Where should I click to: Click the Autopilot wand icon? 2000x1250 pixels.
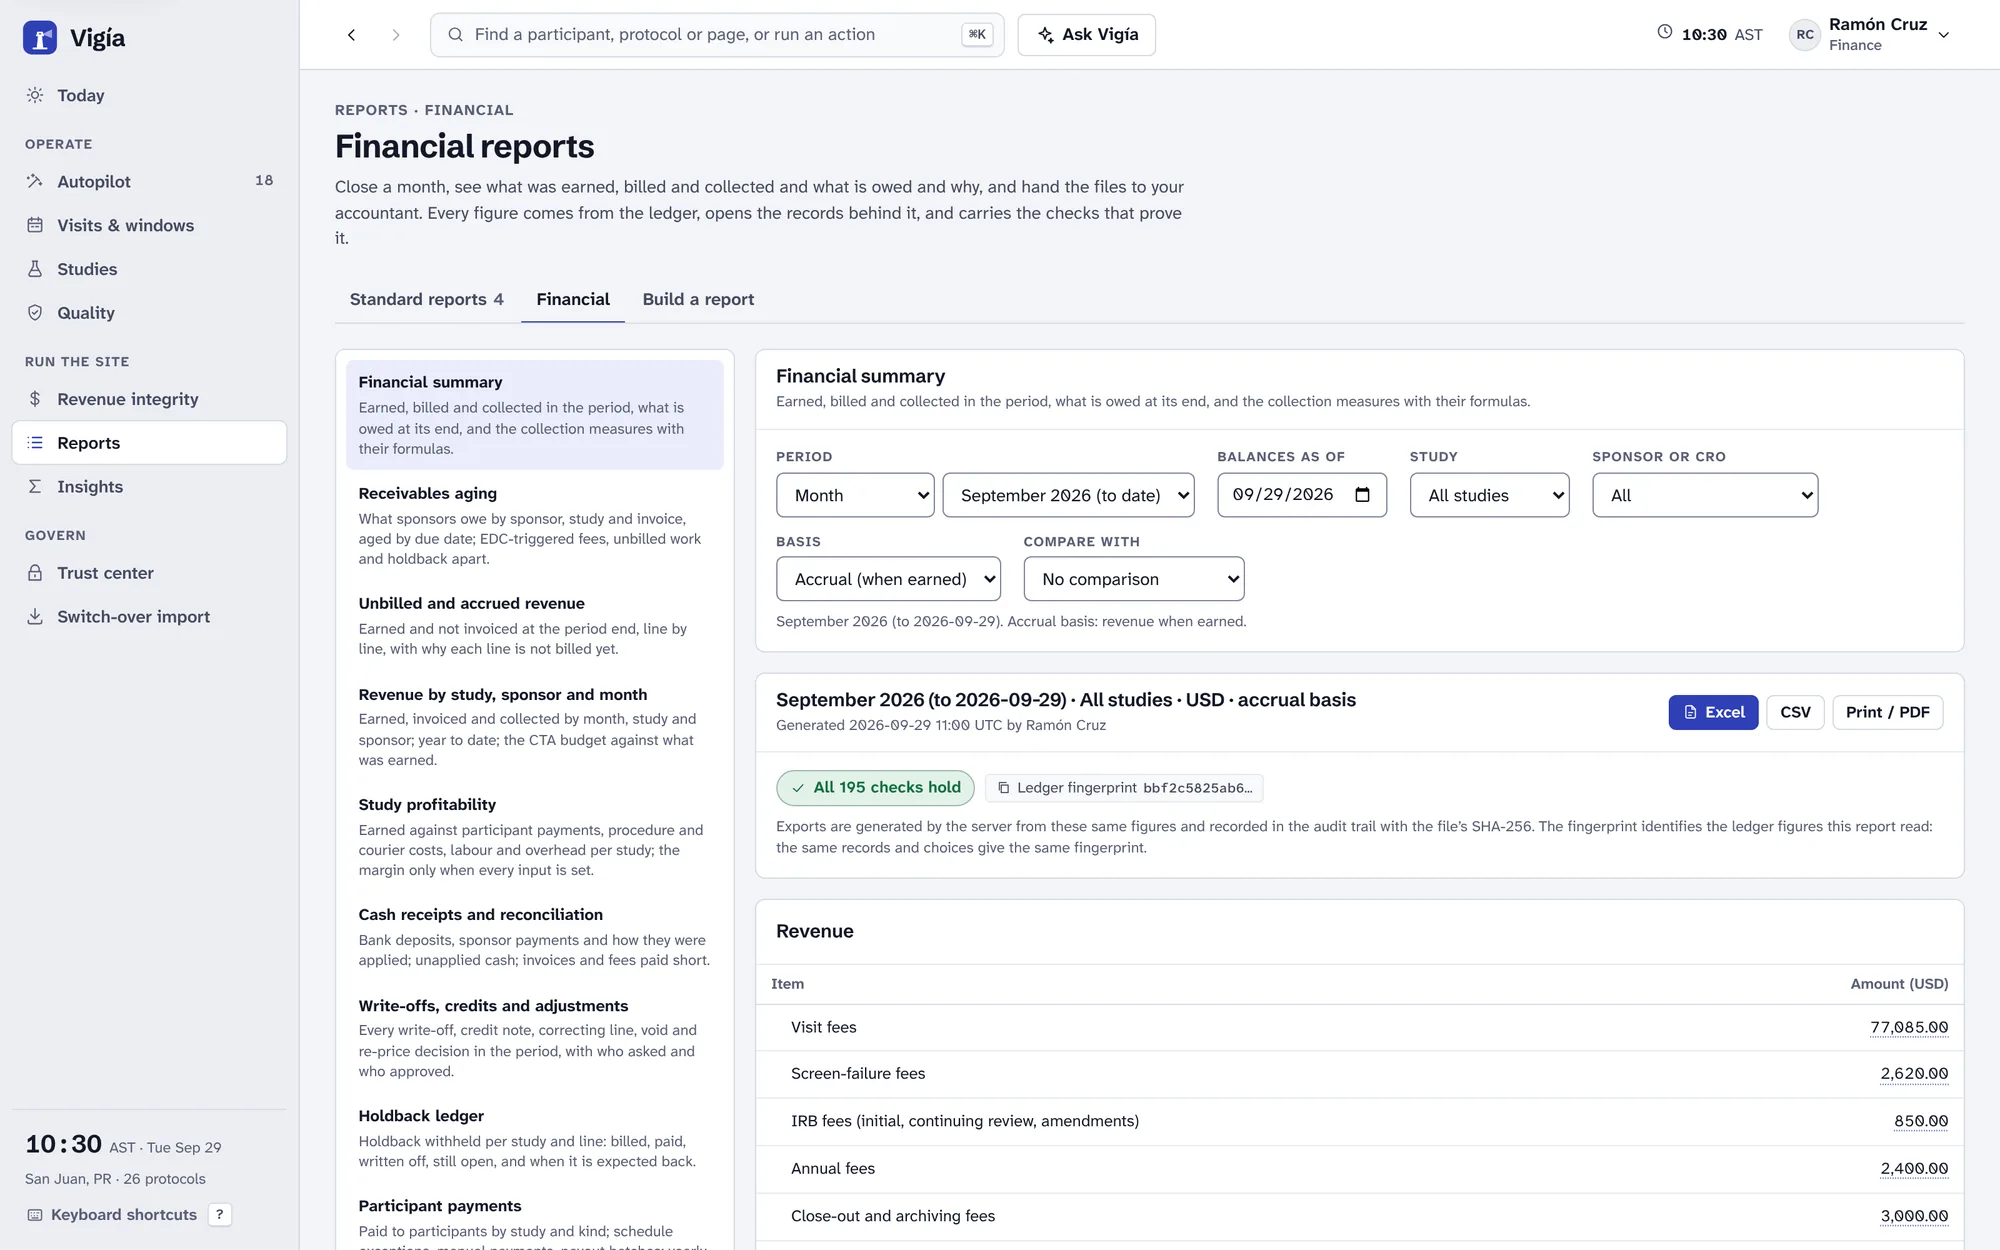tap(35, 181)
